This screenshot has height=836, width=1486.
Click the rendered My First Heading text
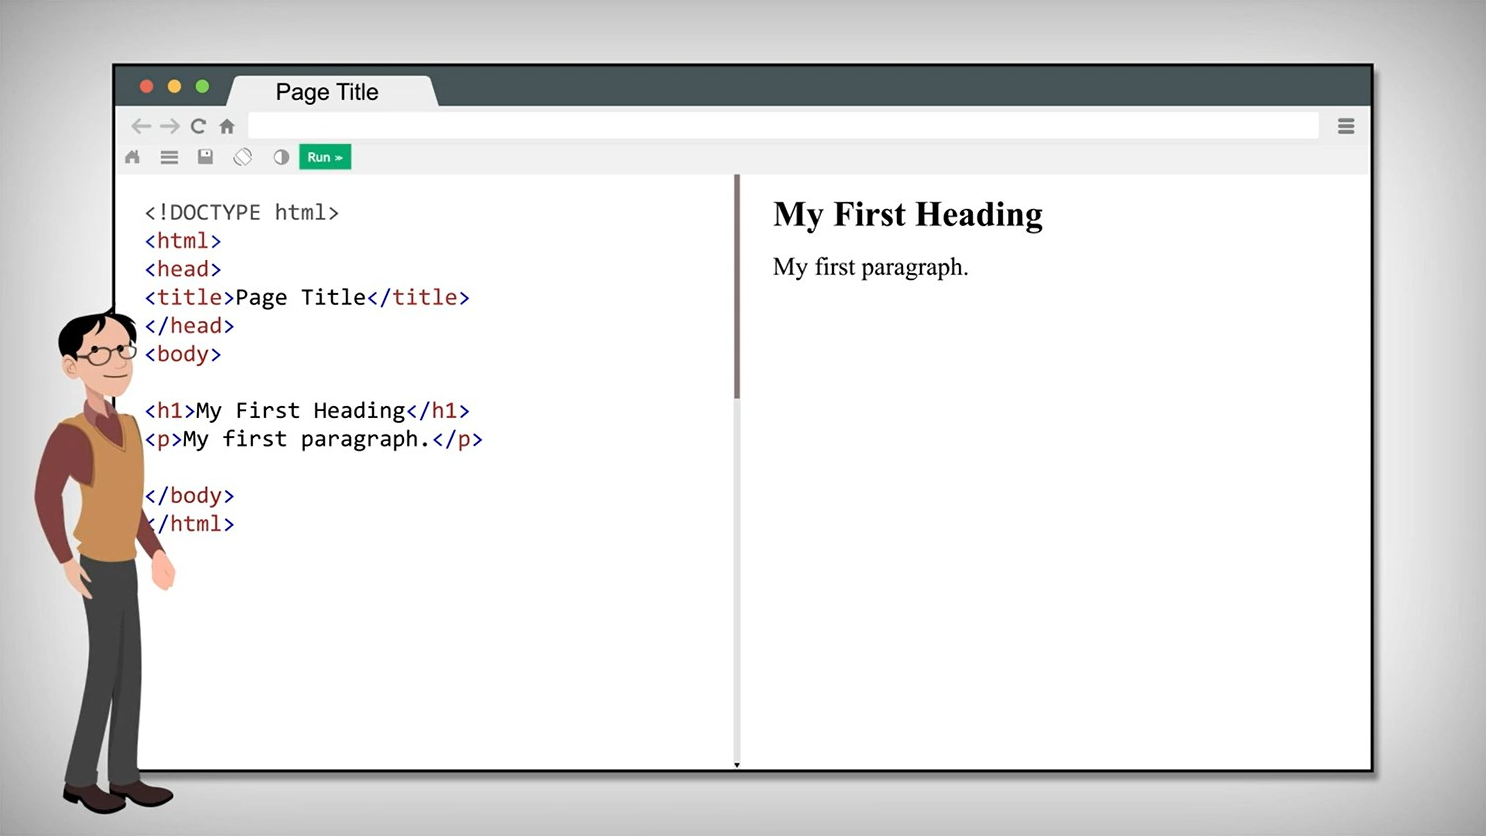coord(907,214)
